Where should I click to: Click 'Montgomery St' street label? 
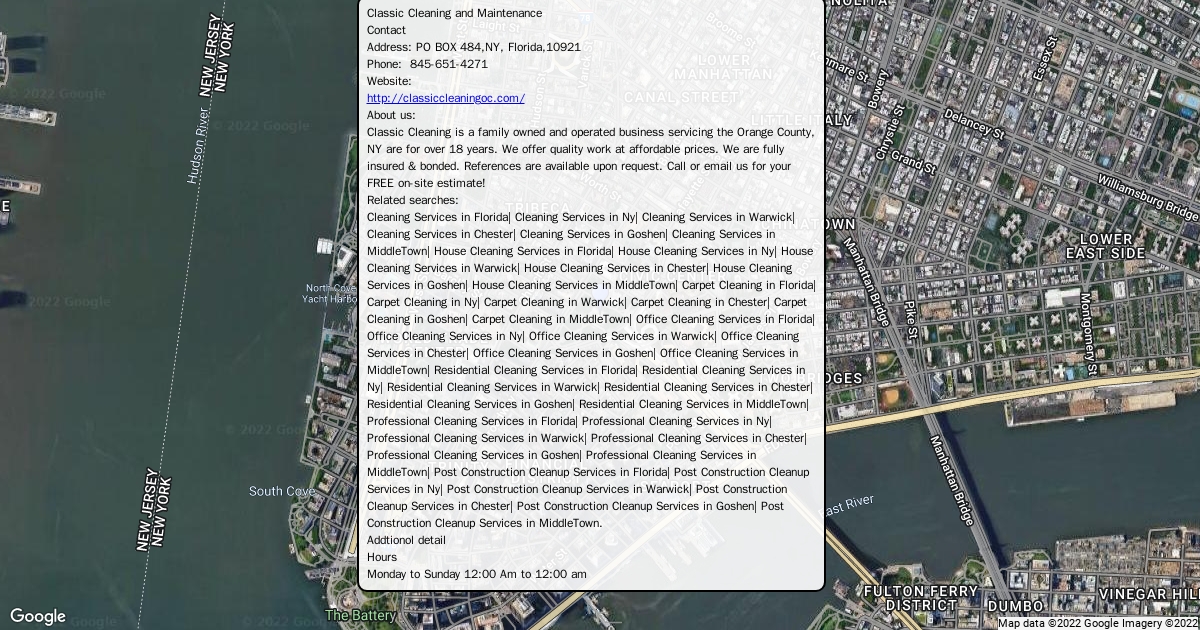(1089, 334)
